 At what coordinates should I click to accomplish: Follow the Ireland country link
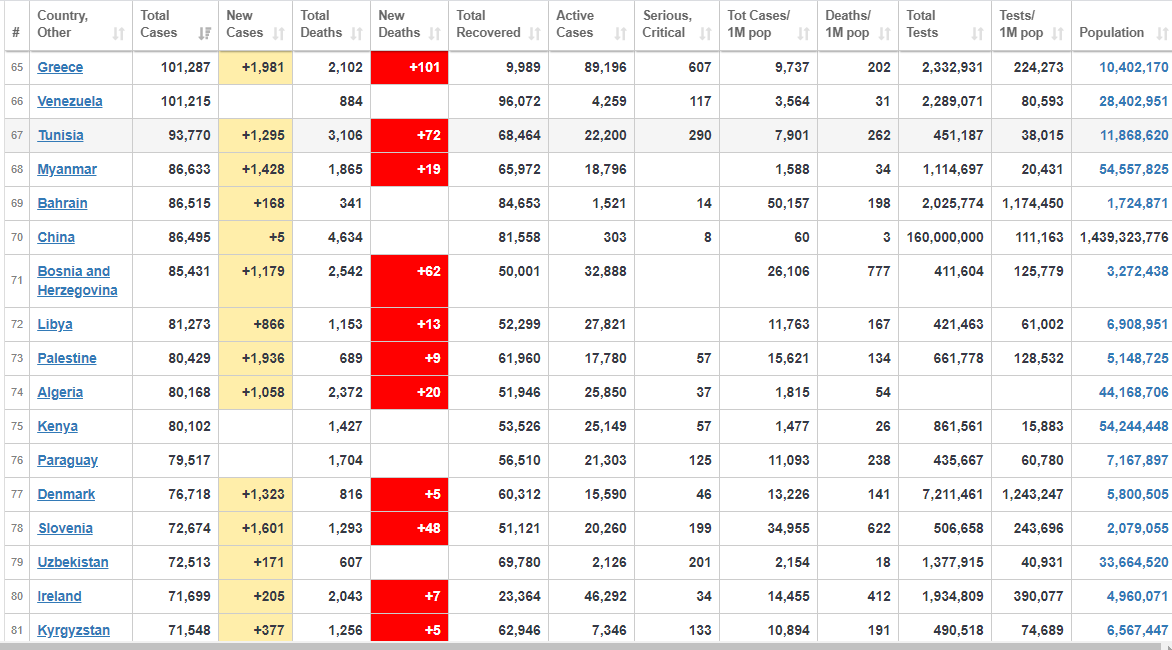[60, 596]
